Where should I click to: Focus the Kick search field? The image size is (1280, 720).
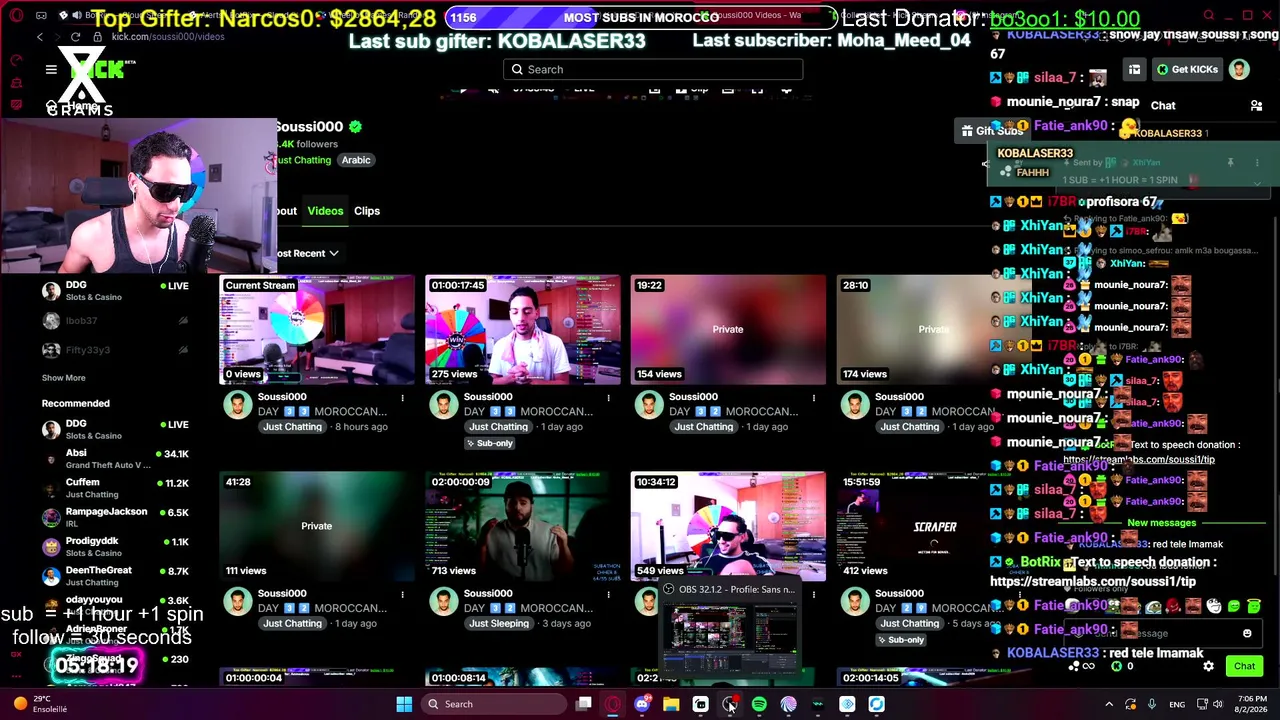point(653,69)
